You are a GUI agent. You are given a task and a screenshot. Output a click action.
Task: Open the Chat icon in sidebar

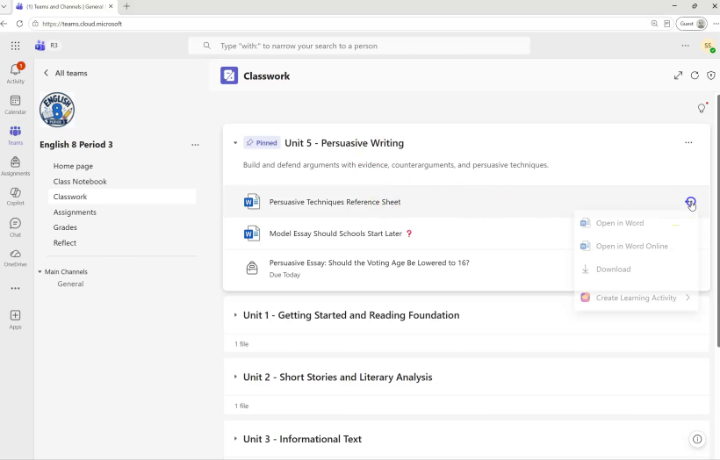point(15,227)
